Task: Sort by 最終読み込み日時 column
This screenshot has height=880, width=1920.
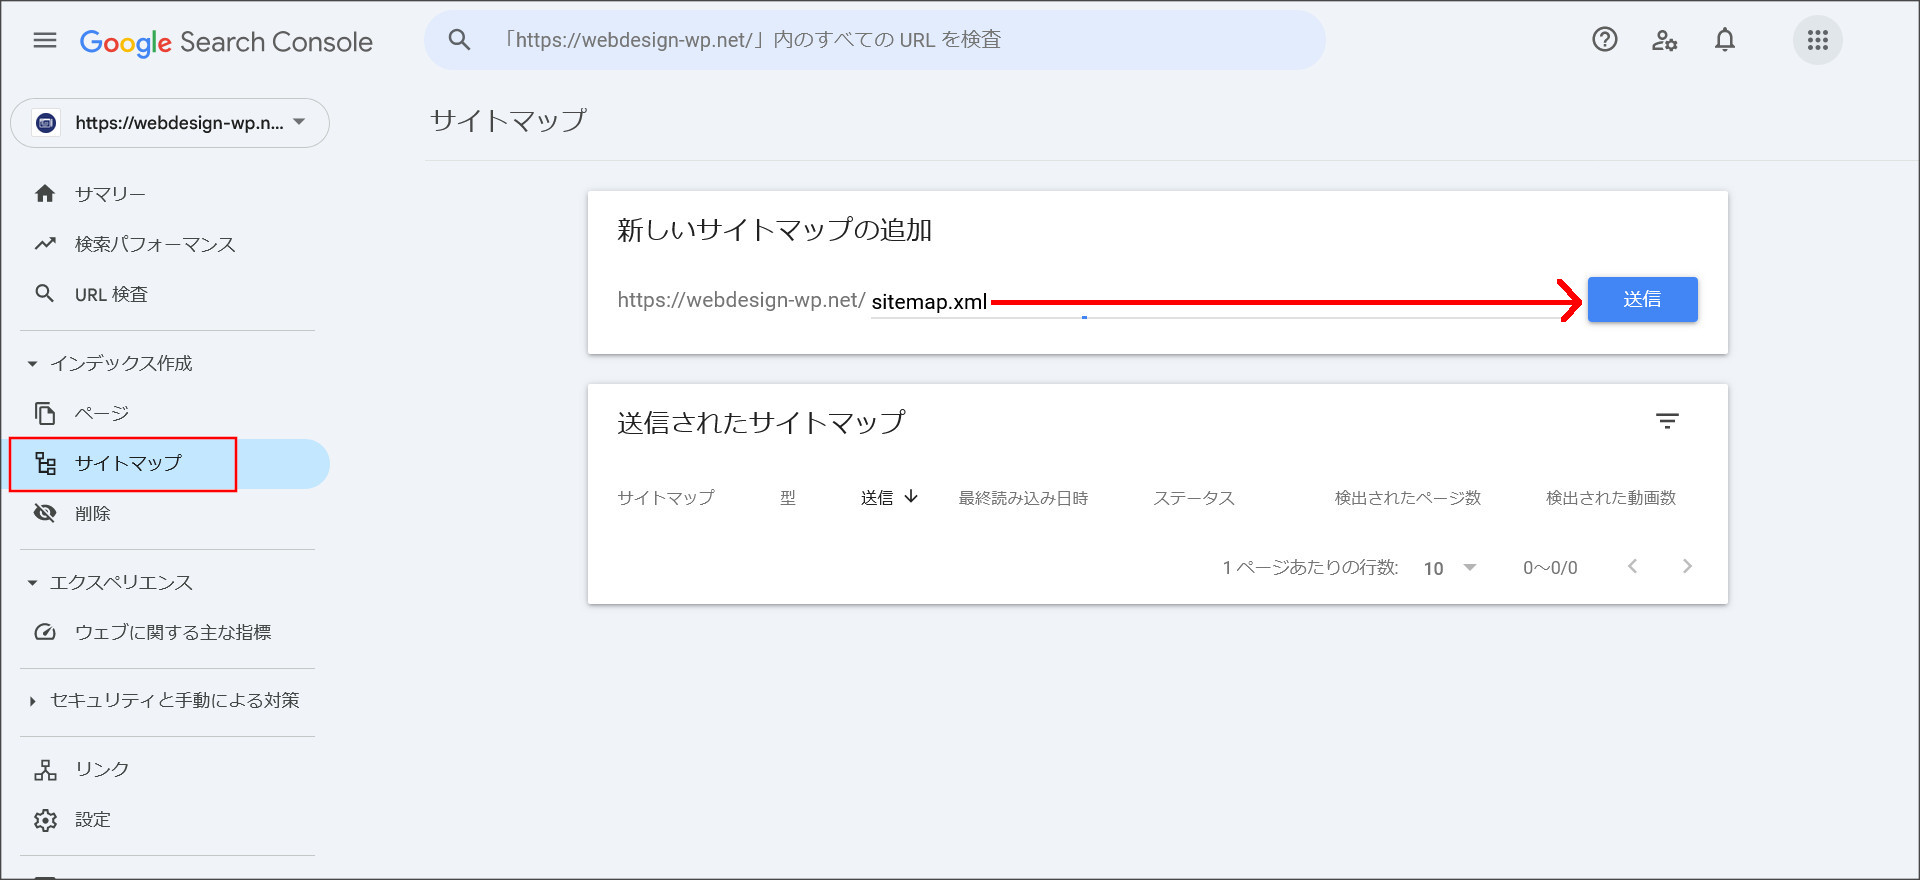Action: pos(1023,497)
